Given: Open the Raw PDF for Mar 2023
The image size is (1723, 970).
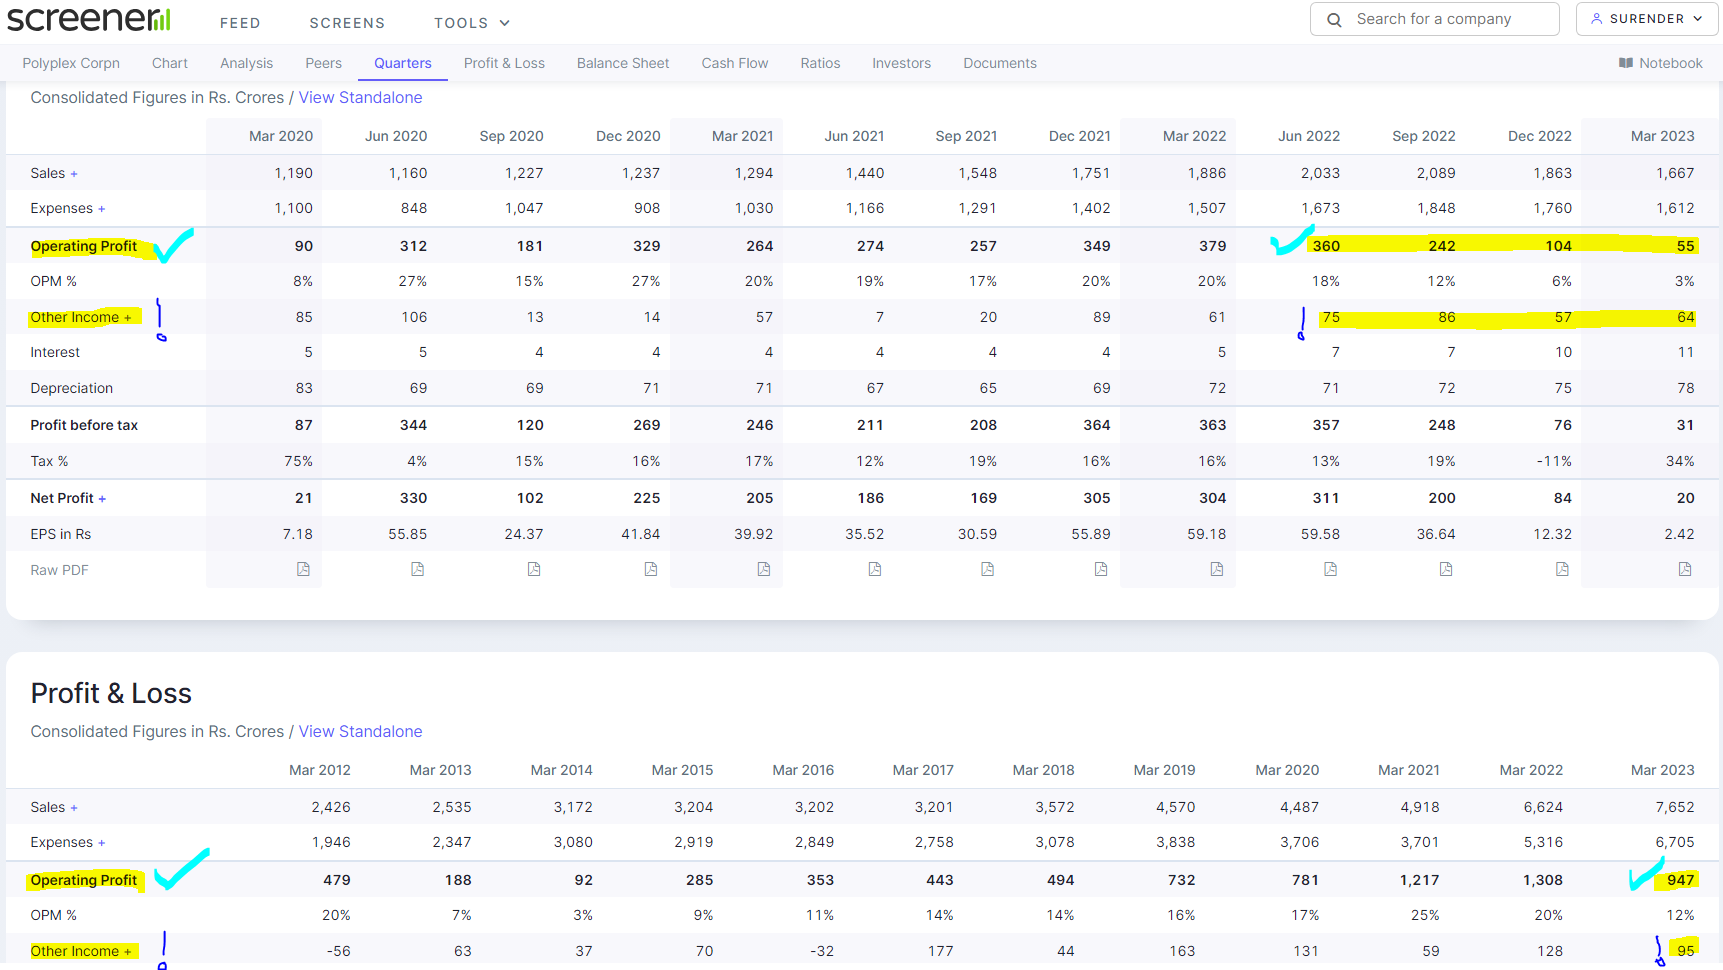Looking at the screenshot, I should coord(1685,569).
